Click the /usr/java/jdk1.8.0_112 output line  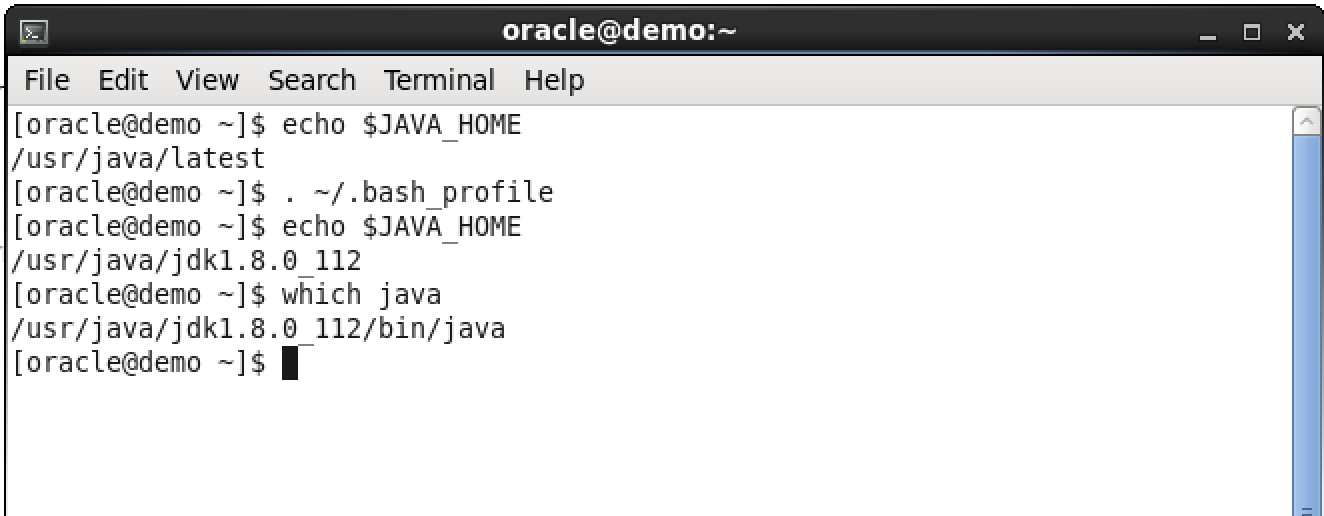click(185, 261)
